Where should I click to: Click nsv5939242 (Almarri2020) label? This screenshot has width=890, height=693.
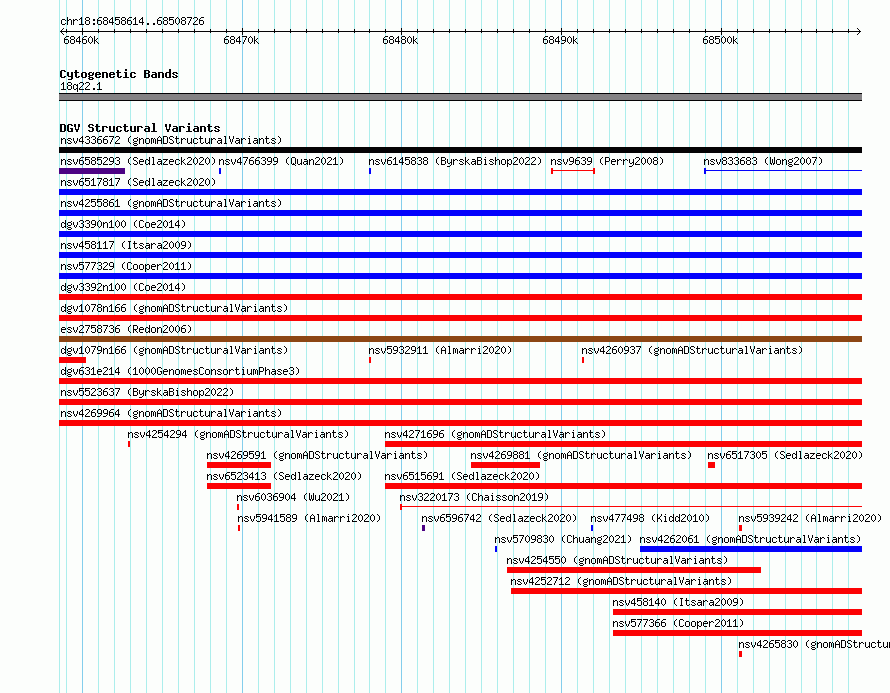click(x=810, y=518)
